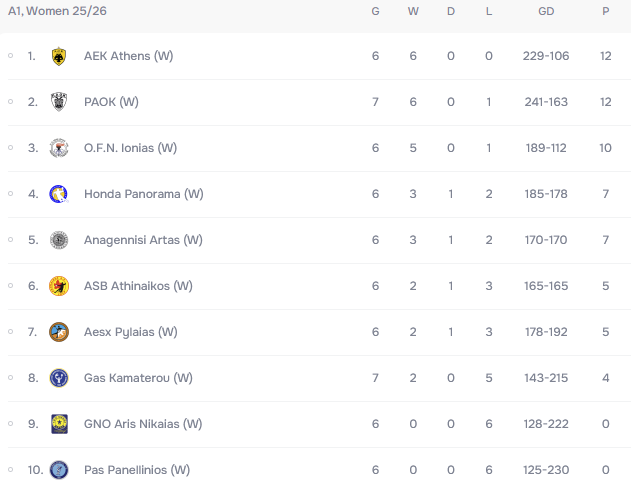Open the PAOK (W) team page
The height and width of the screenshot is (487, 631).
coord(111,102)
